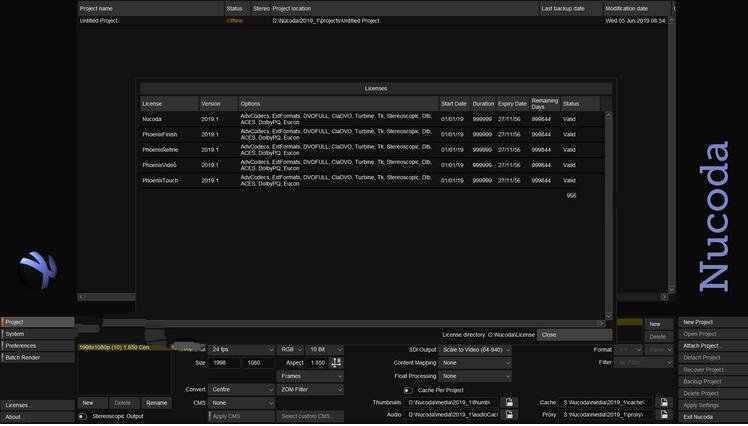This screenshot has height=426, width=748.
Task: Open the About... panel
Action: (x=38, y=417)
